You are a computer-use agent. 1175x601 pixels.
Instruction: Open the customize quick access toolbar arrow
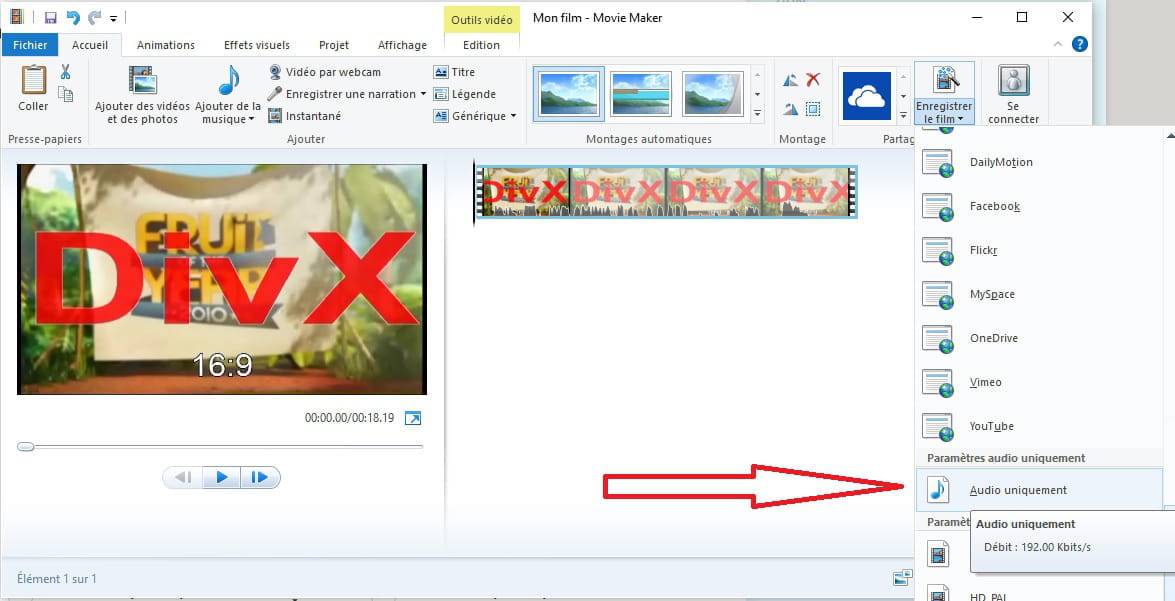coord(113,18)
